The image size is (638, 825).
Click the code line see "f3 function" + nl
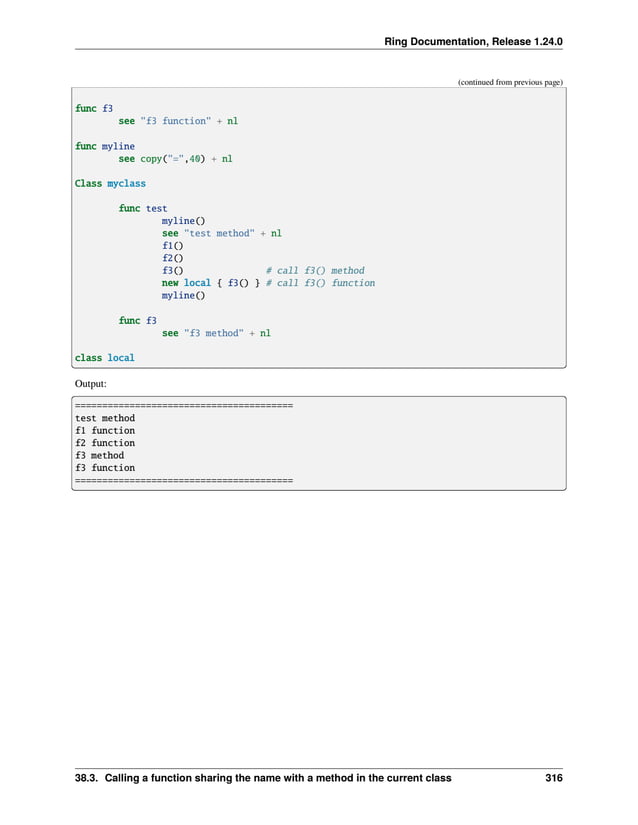(x=178, y=121)
